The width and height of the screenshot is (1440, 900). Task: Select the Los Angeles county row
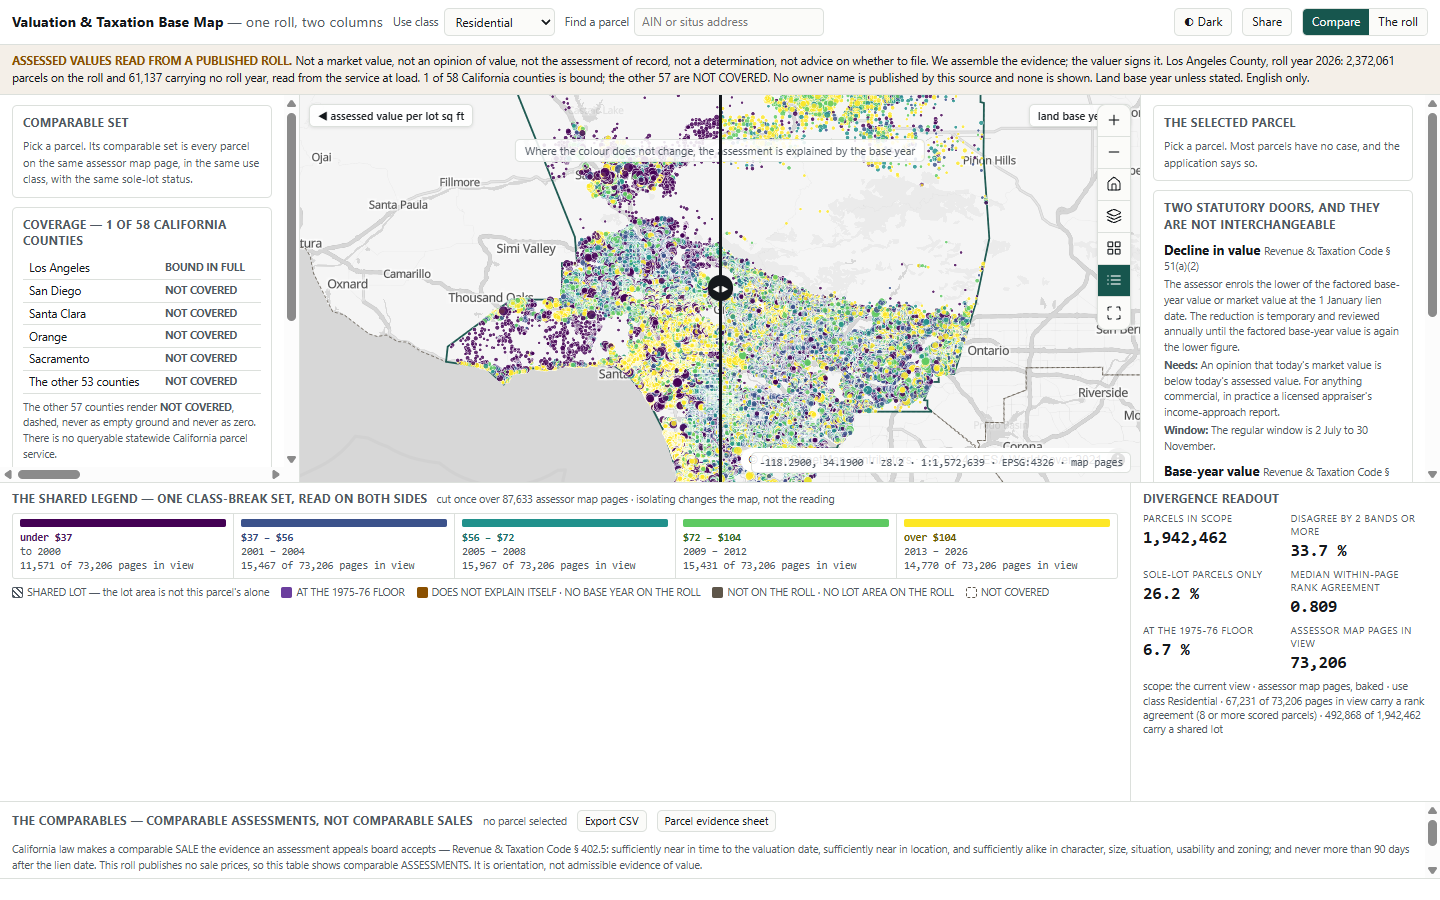[x=142, y=268]
